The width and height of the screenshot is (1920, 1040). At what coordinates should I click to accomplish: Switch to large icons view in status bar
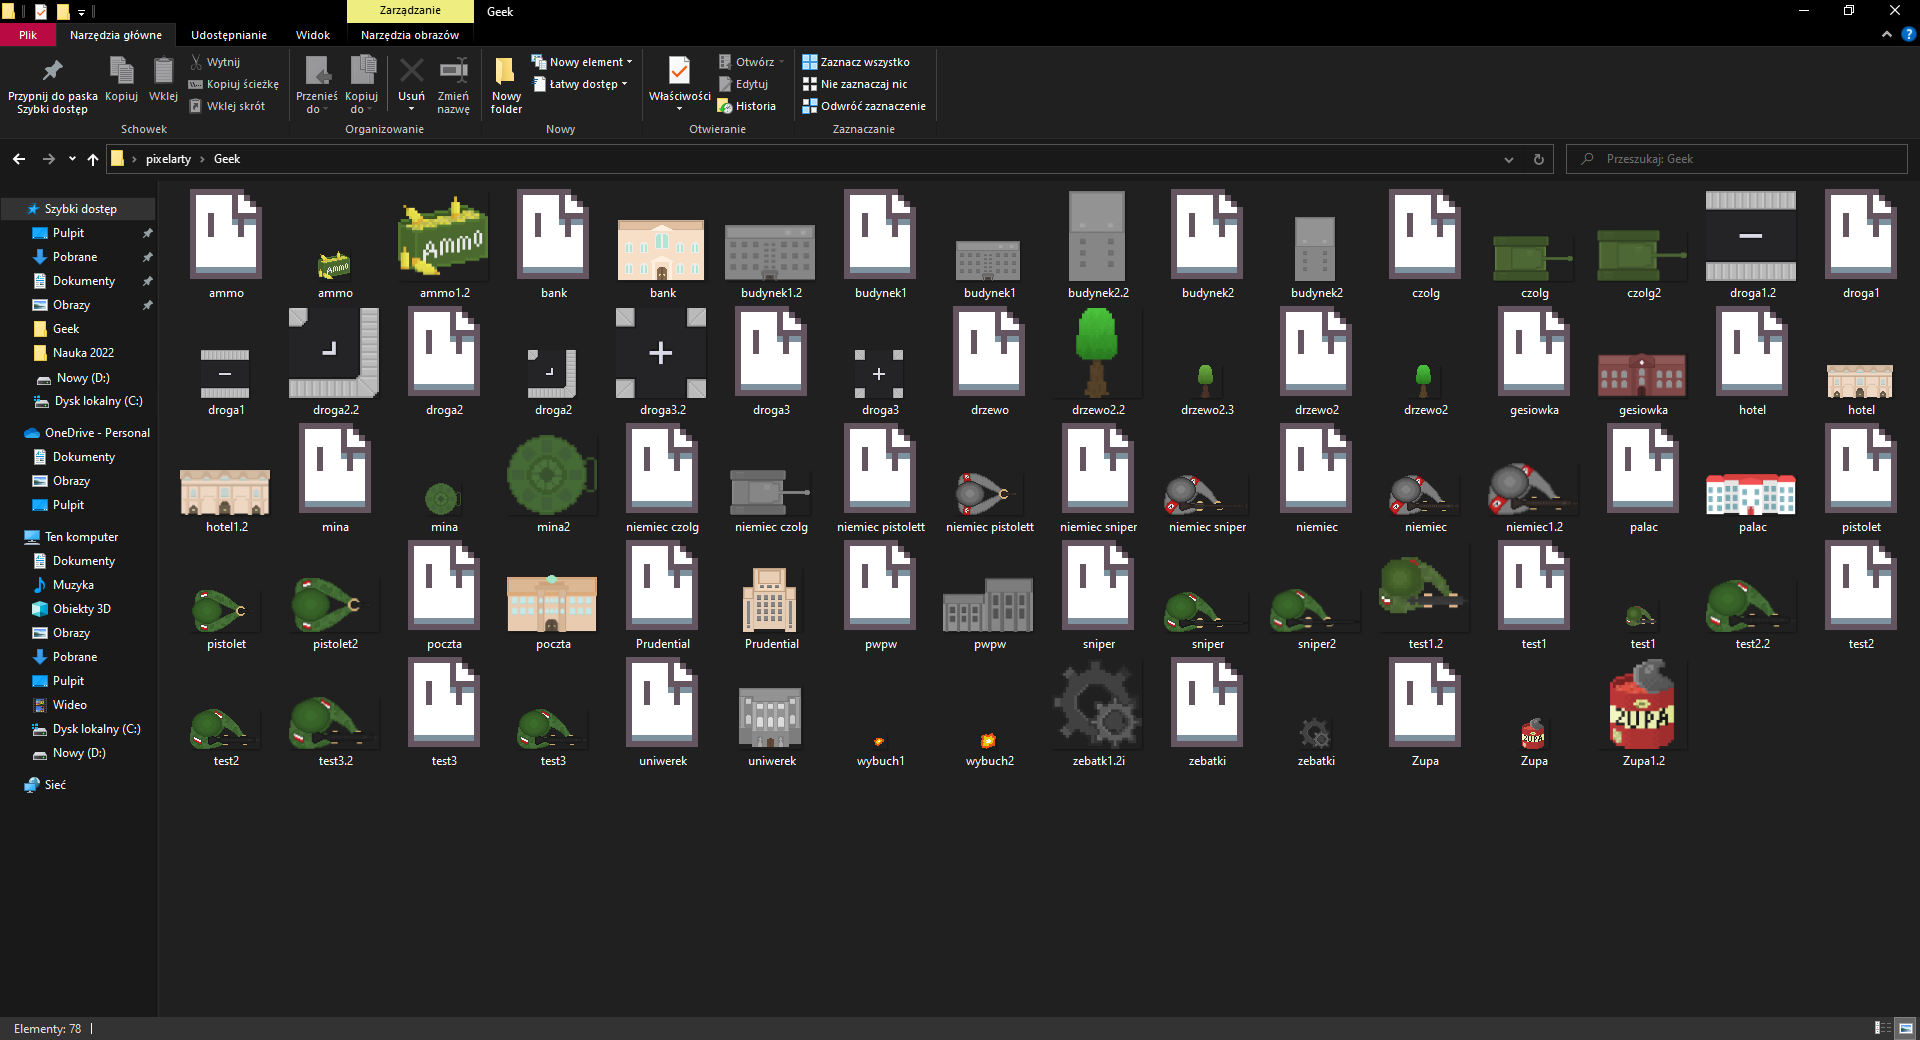pyautogui.click(x=1906, y=1028)
